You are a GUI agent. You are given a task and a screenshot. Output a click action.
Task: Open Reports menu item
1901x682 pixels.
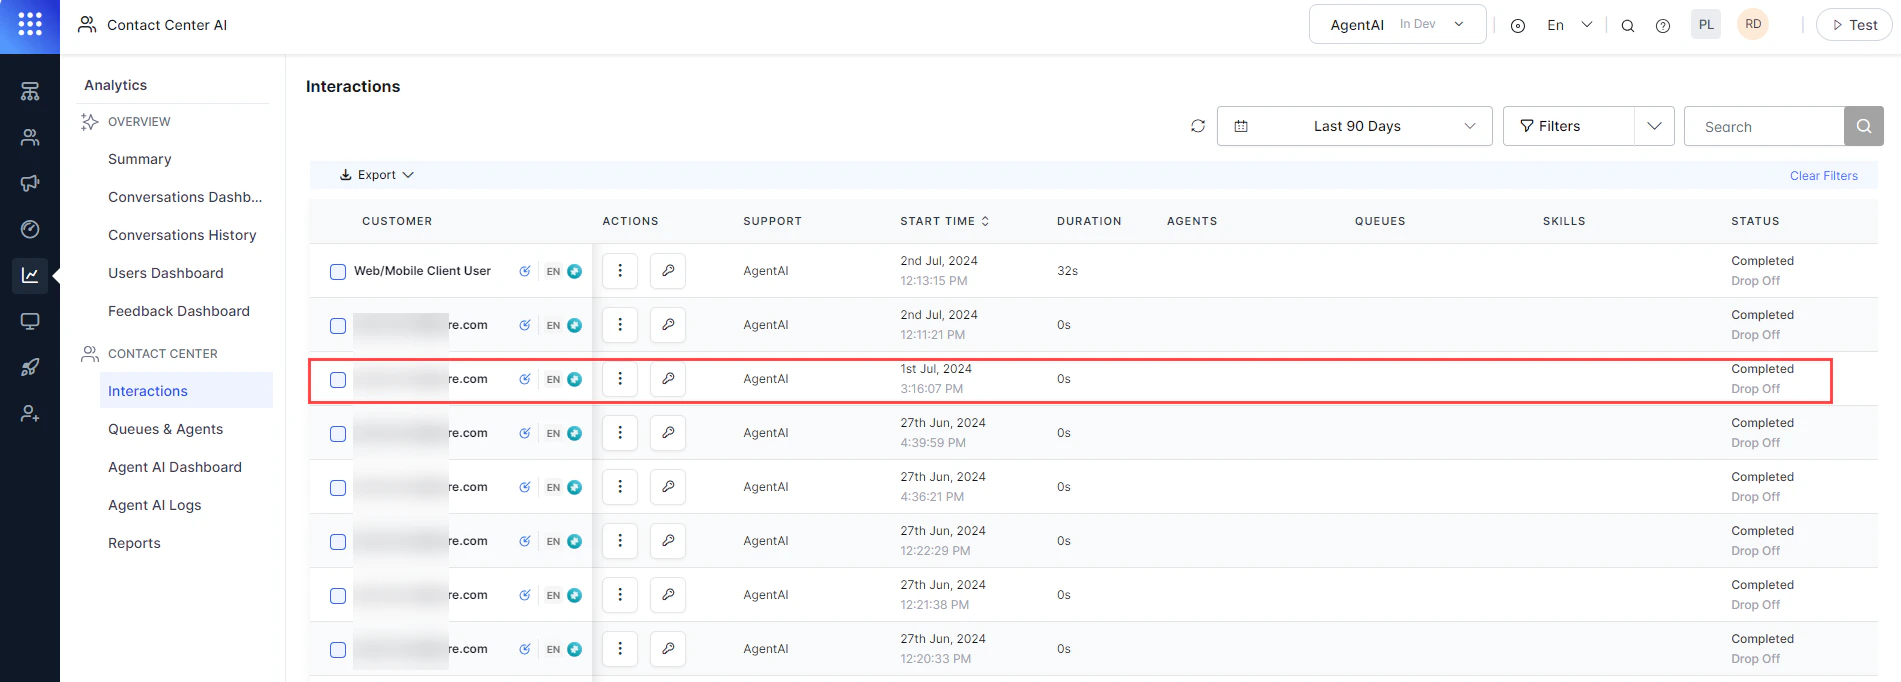pyautogui.click(x=134, y=543)
